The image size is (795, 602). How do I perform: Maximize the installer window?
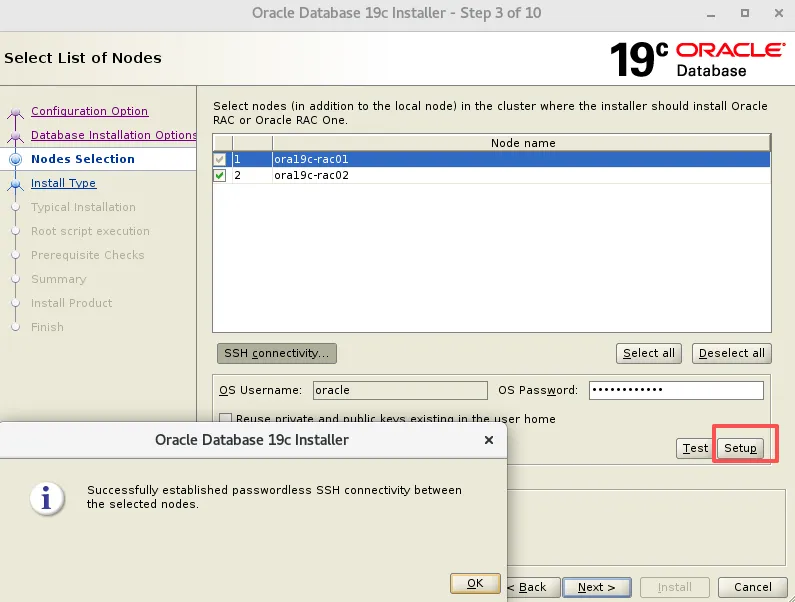(x=744, y=13)
